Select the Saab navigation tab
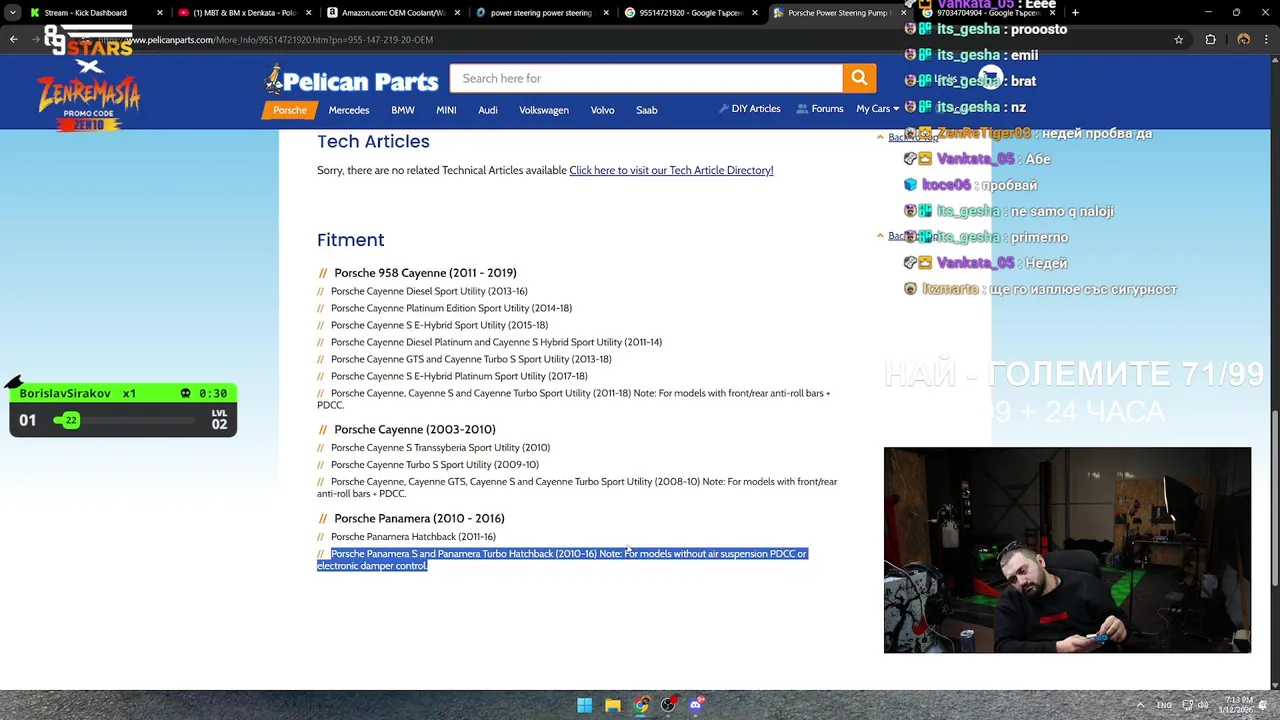The image size is (1280, 720). click(x=647, y=110)
